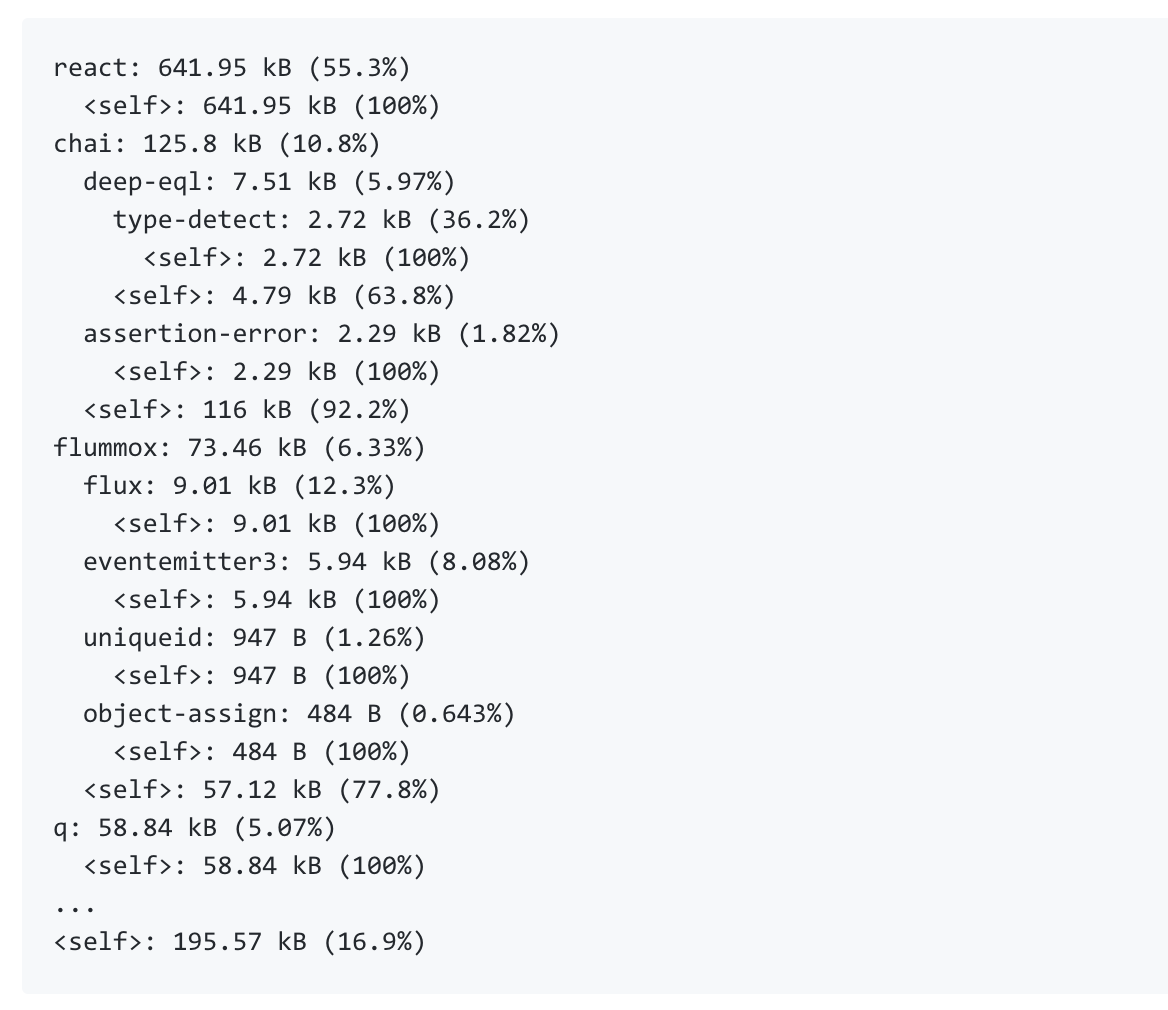Select the type-detect 2.72 kB entry
Image resolution: width=1168 pixels, height=1010 pixels.
[x=321, y=220]
